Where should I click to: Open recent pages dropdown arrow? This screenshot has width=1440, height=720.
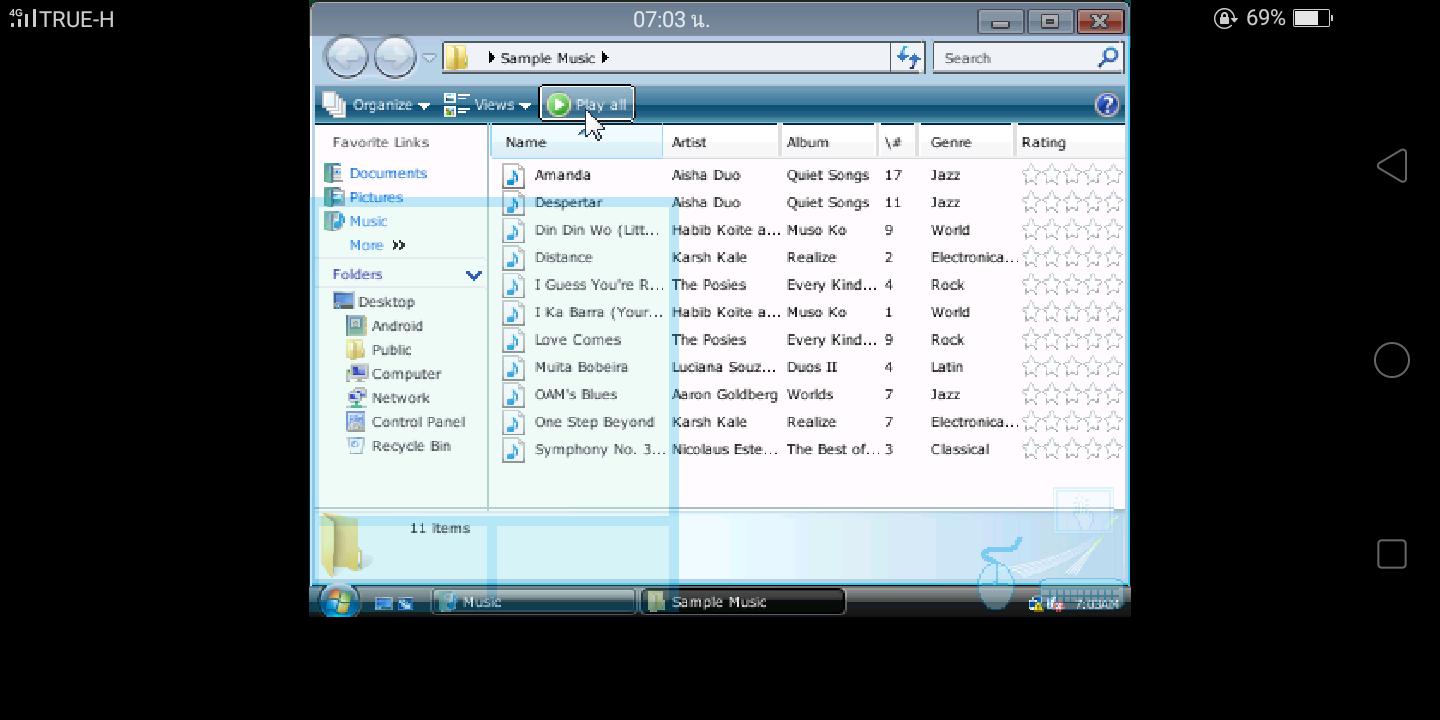pos(429,58)
